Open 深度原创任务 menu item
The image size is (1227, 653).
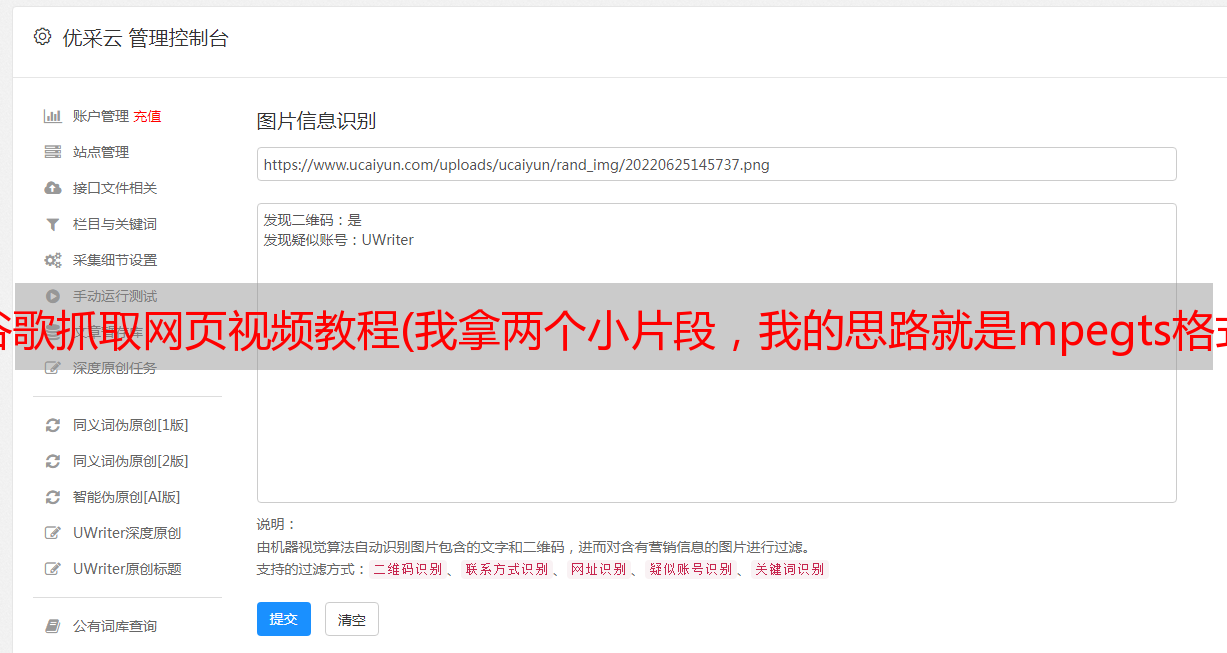coord(115,368)
